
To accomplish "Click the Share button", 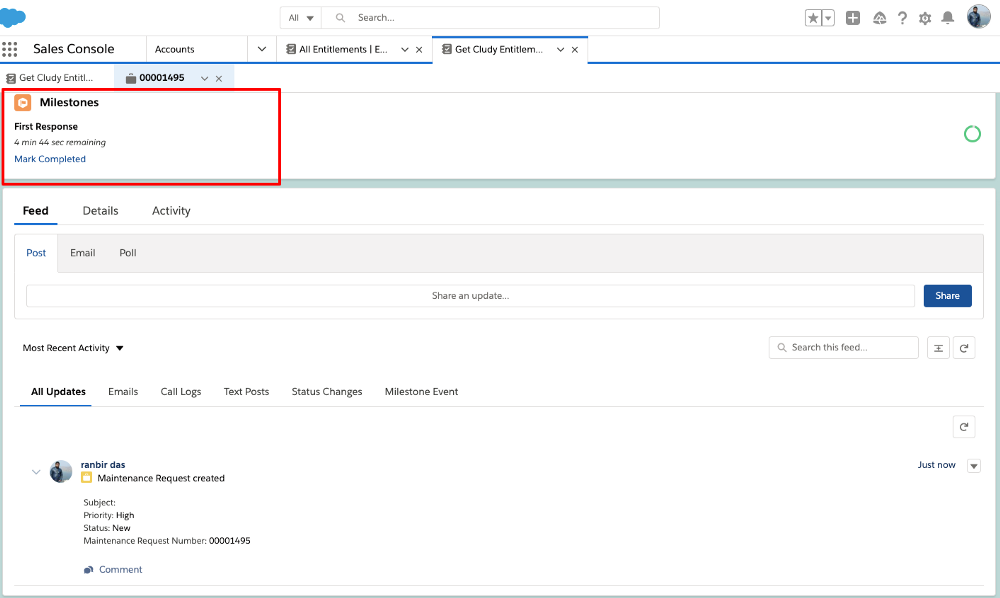I will pyautogui.click(x=947, y=296).
